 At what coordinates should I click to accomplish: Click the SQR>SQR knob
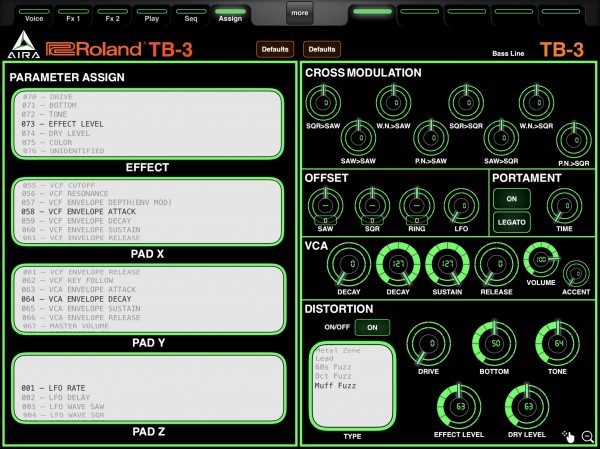tap(466, 102)
